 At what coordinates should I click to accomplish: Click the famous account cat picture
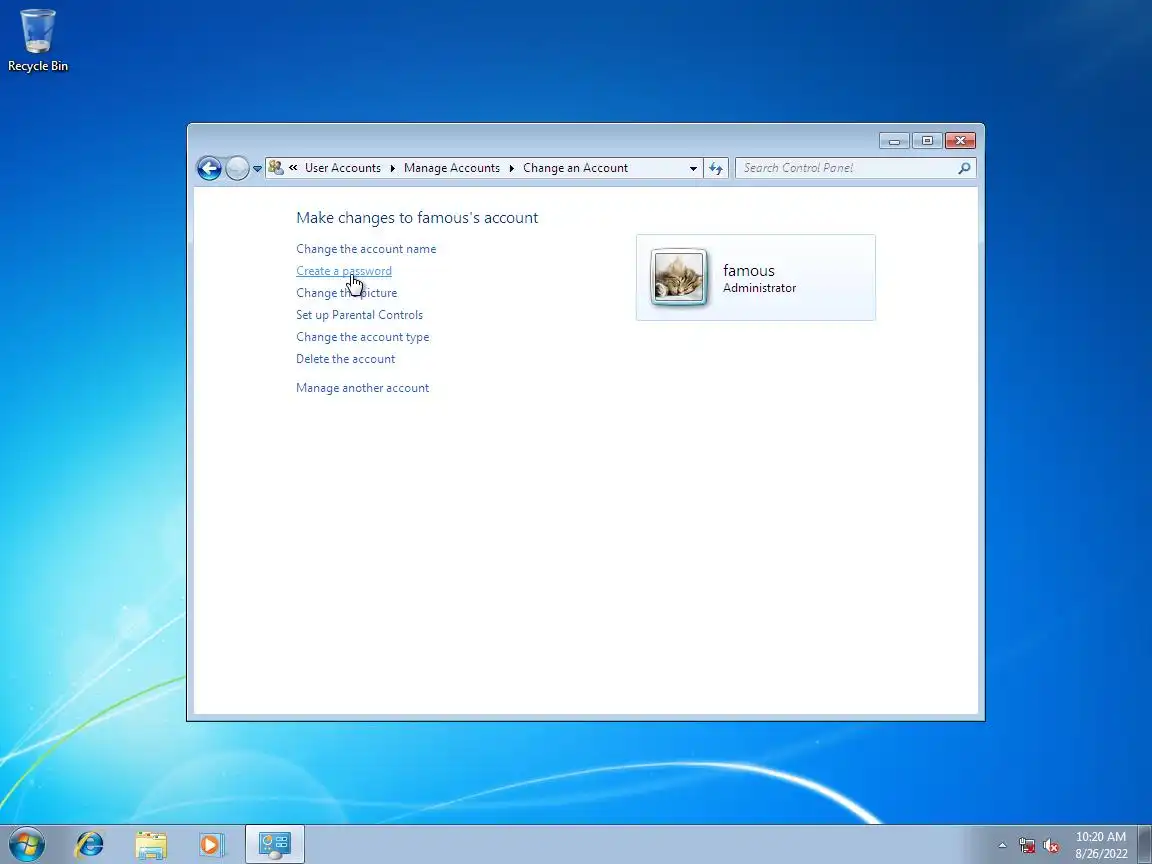[x=679, y=277]
